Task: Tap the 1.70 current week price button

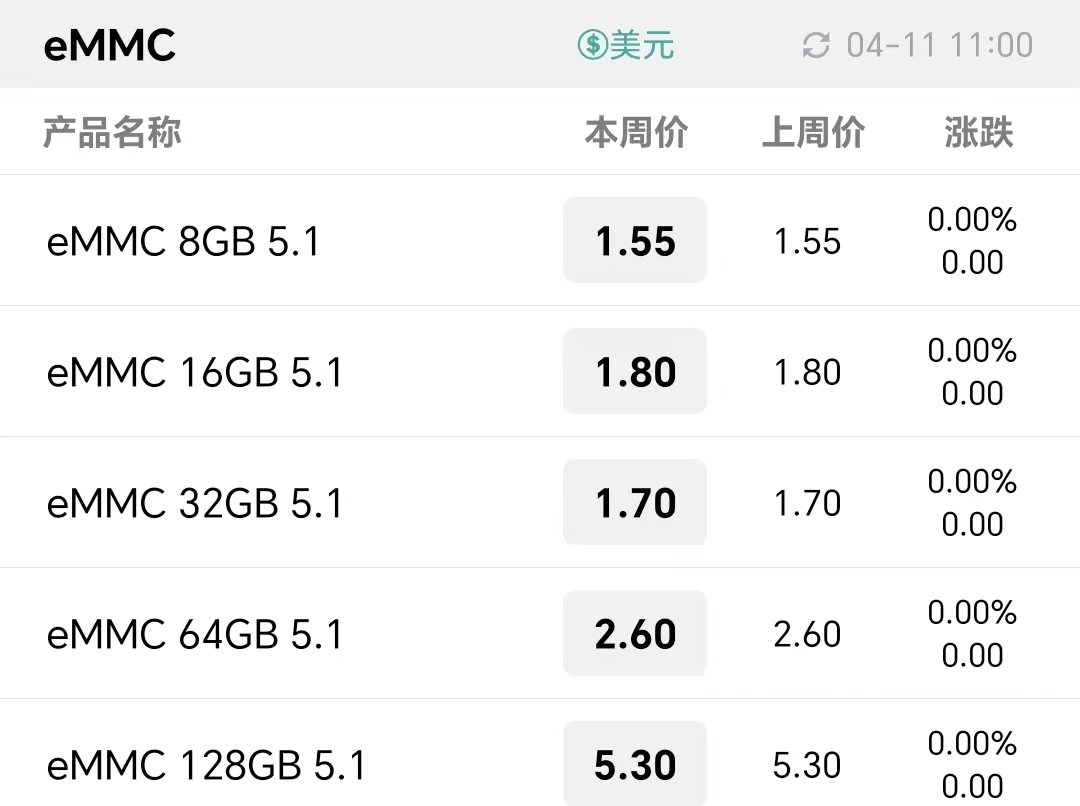Action: click(x=635, y=503)
